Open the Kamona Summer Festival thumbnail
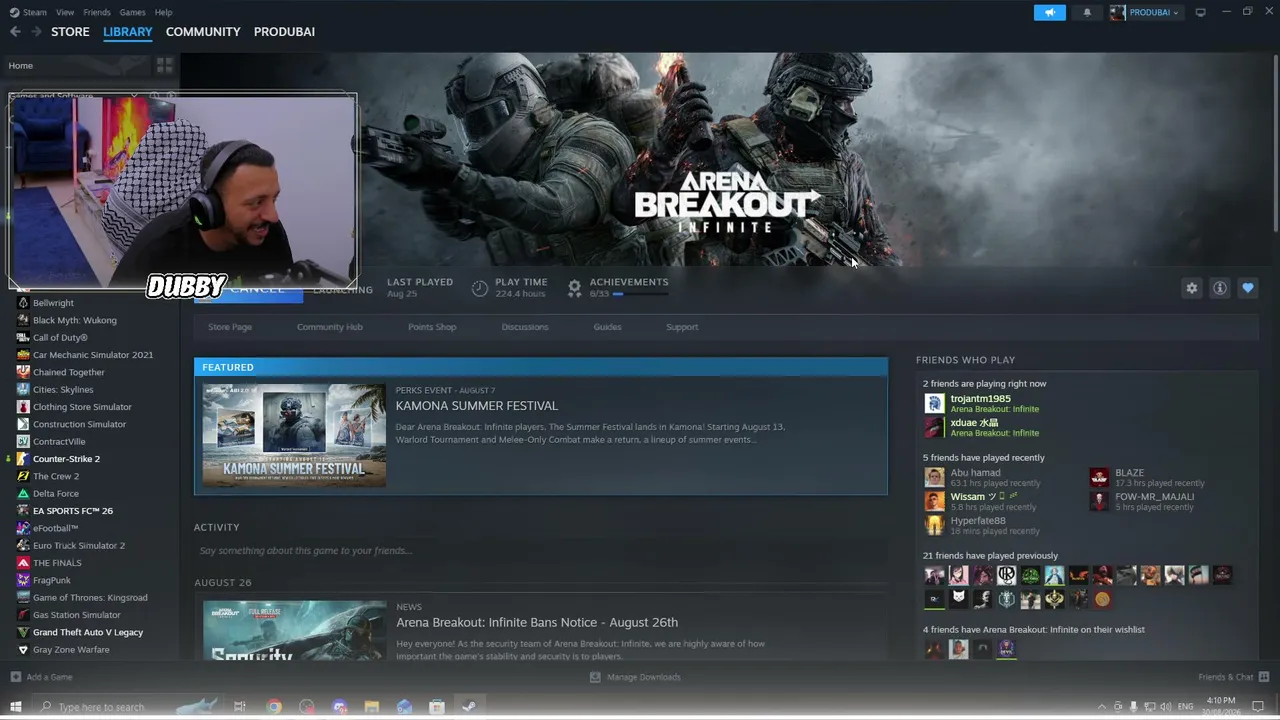Image resolution: width=1280 pixels, height=720 pixels. [x=294, y=436]
